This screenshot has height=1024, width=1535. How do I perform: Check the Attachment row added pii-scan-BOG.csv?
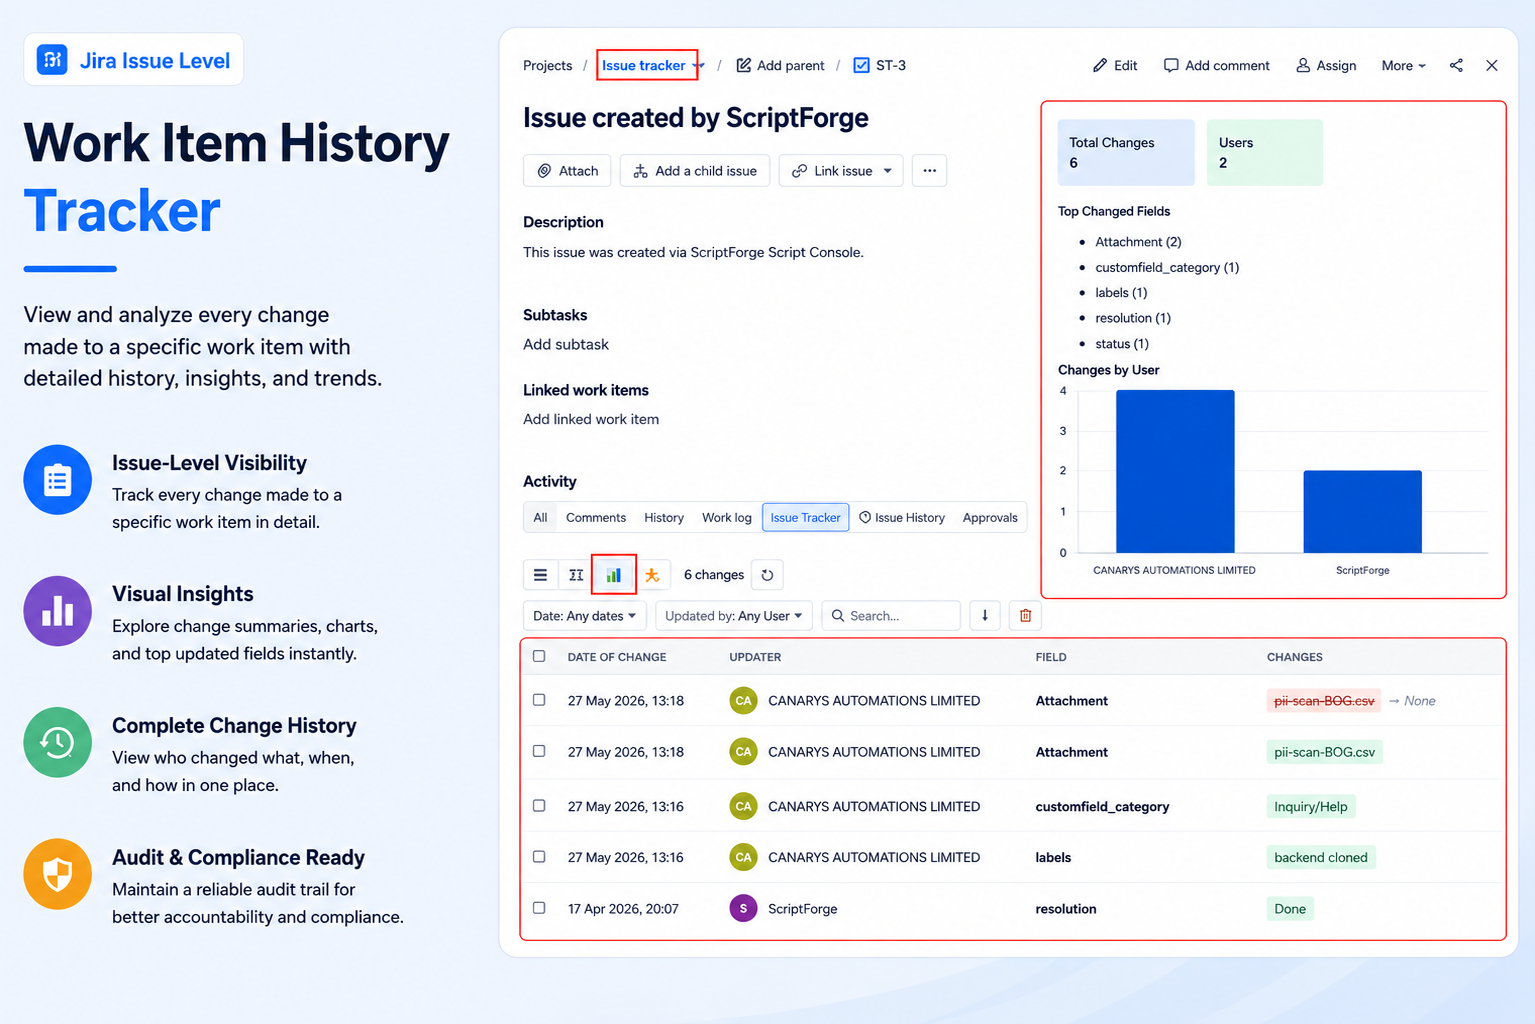click(x=539, y=751)
